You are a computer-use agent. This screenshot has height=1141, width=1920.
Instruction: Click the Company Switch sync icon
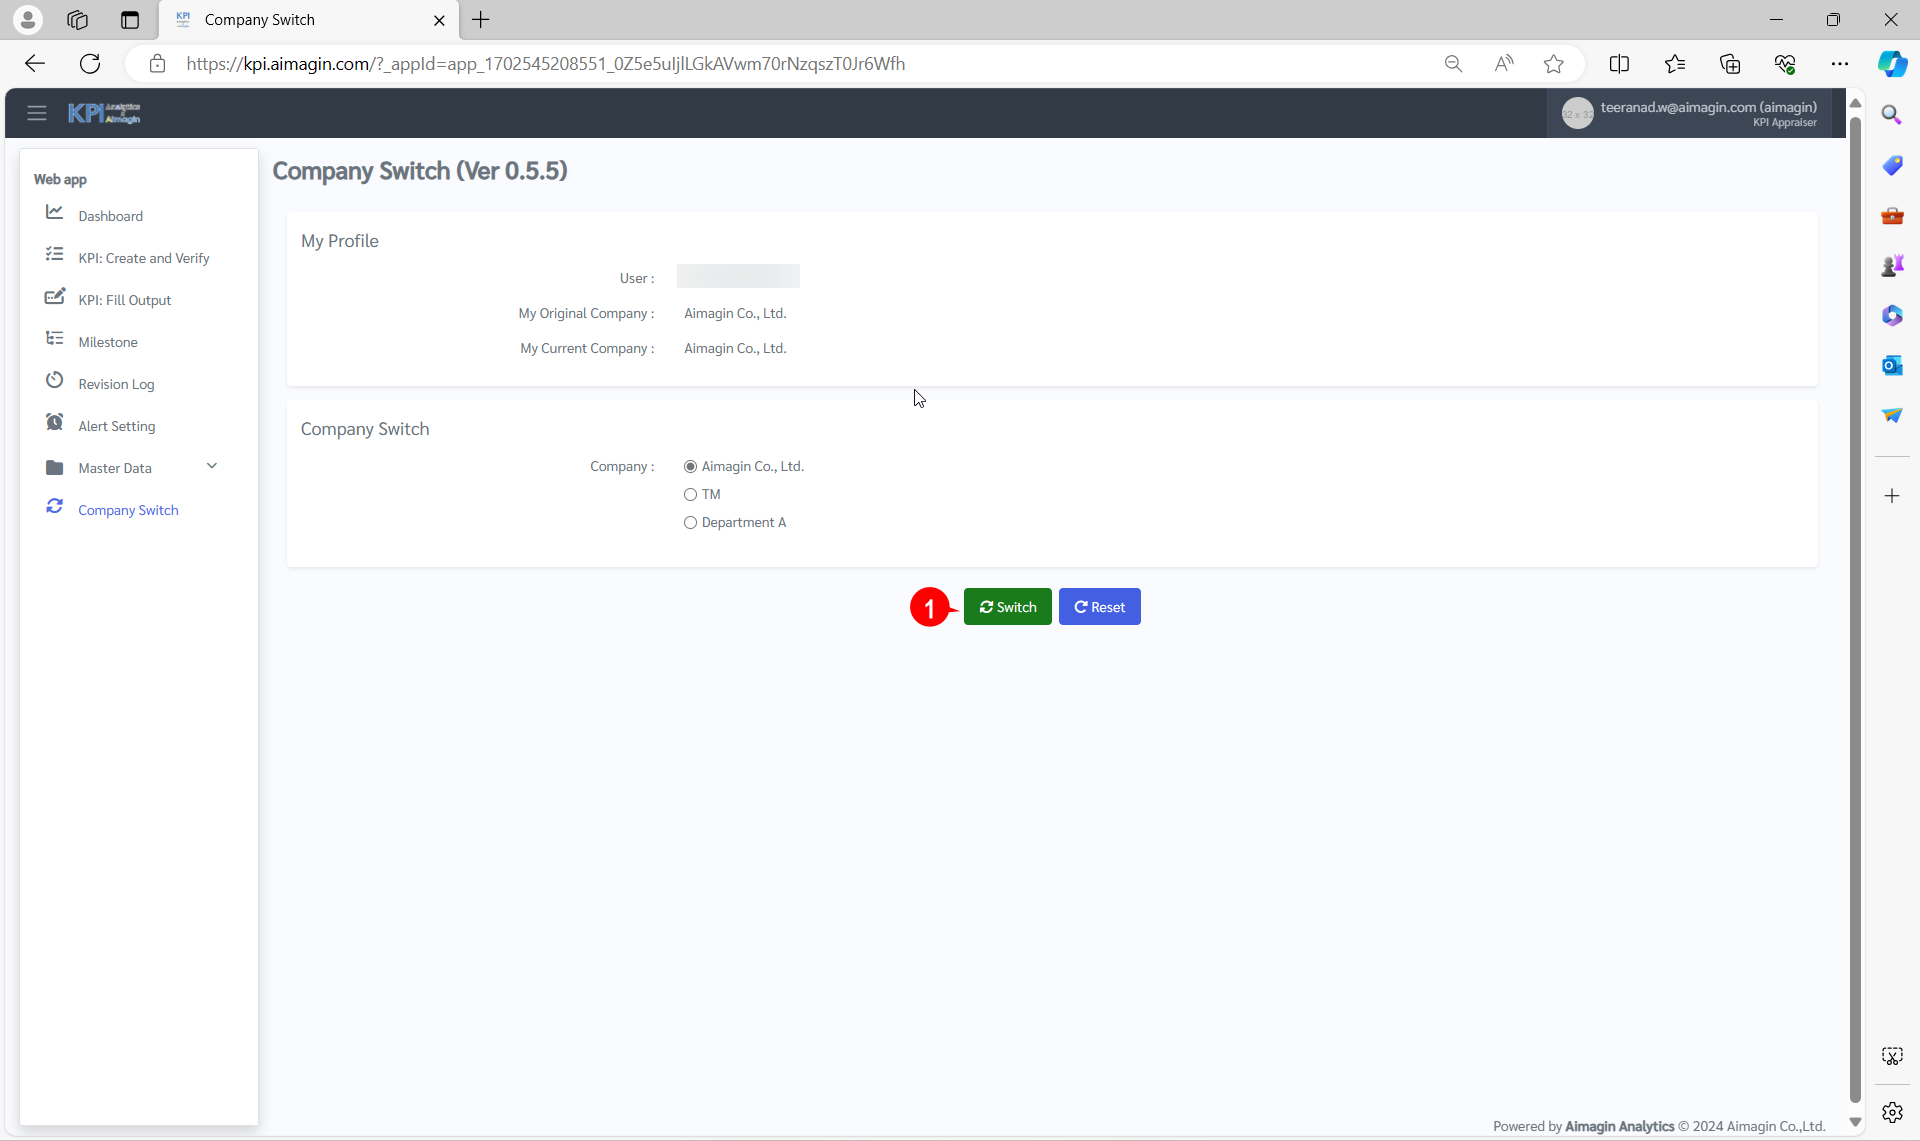pyautogui.click(x=54, y=507)
